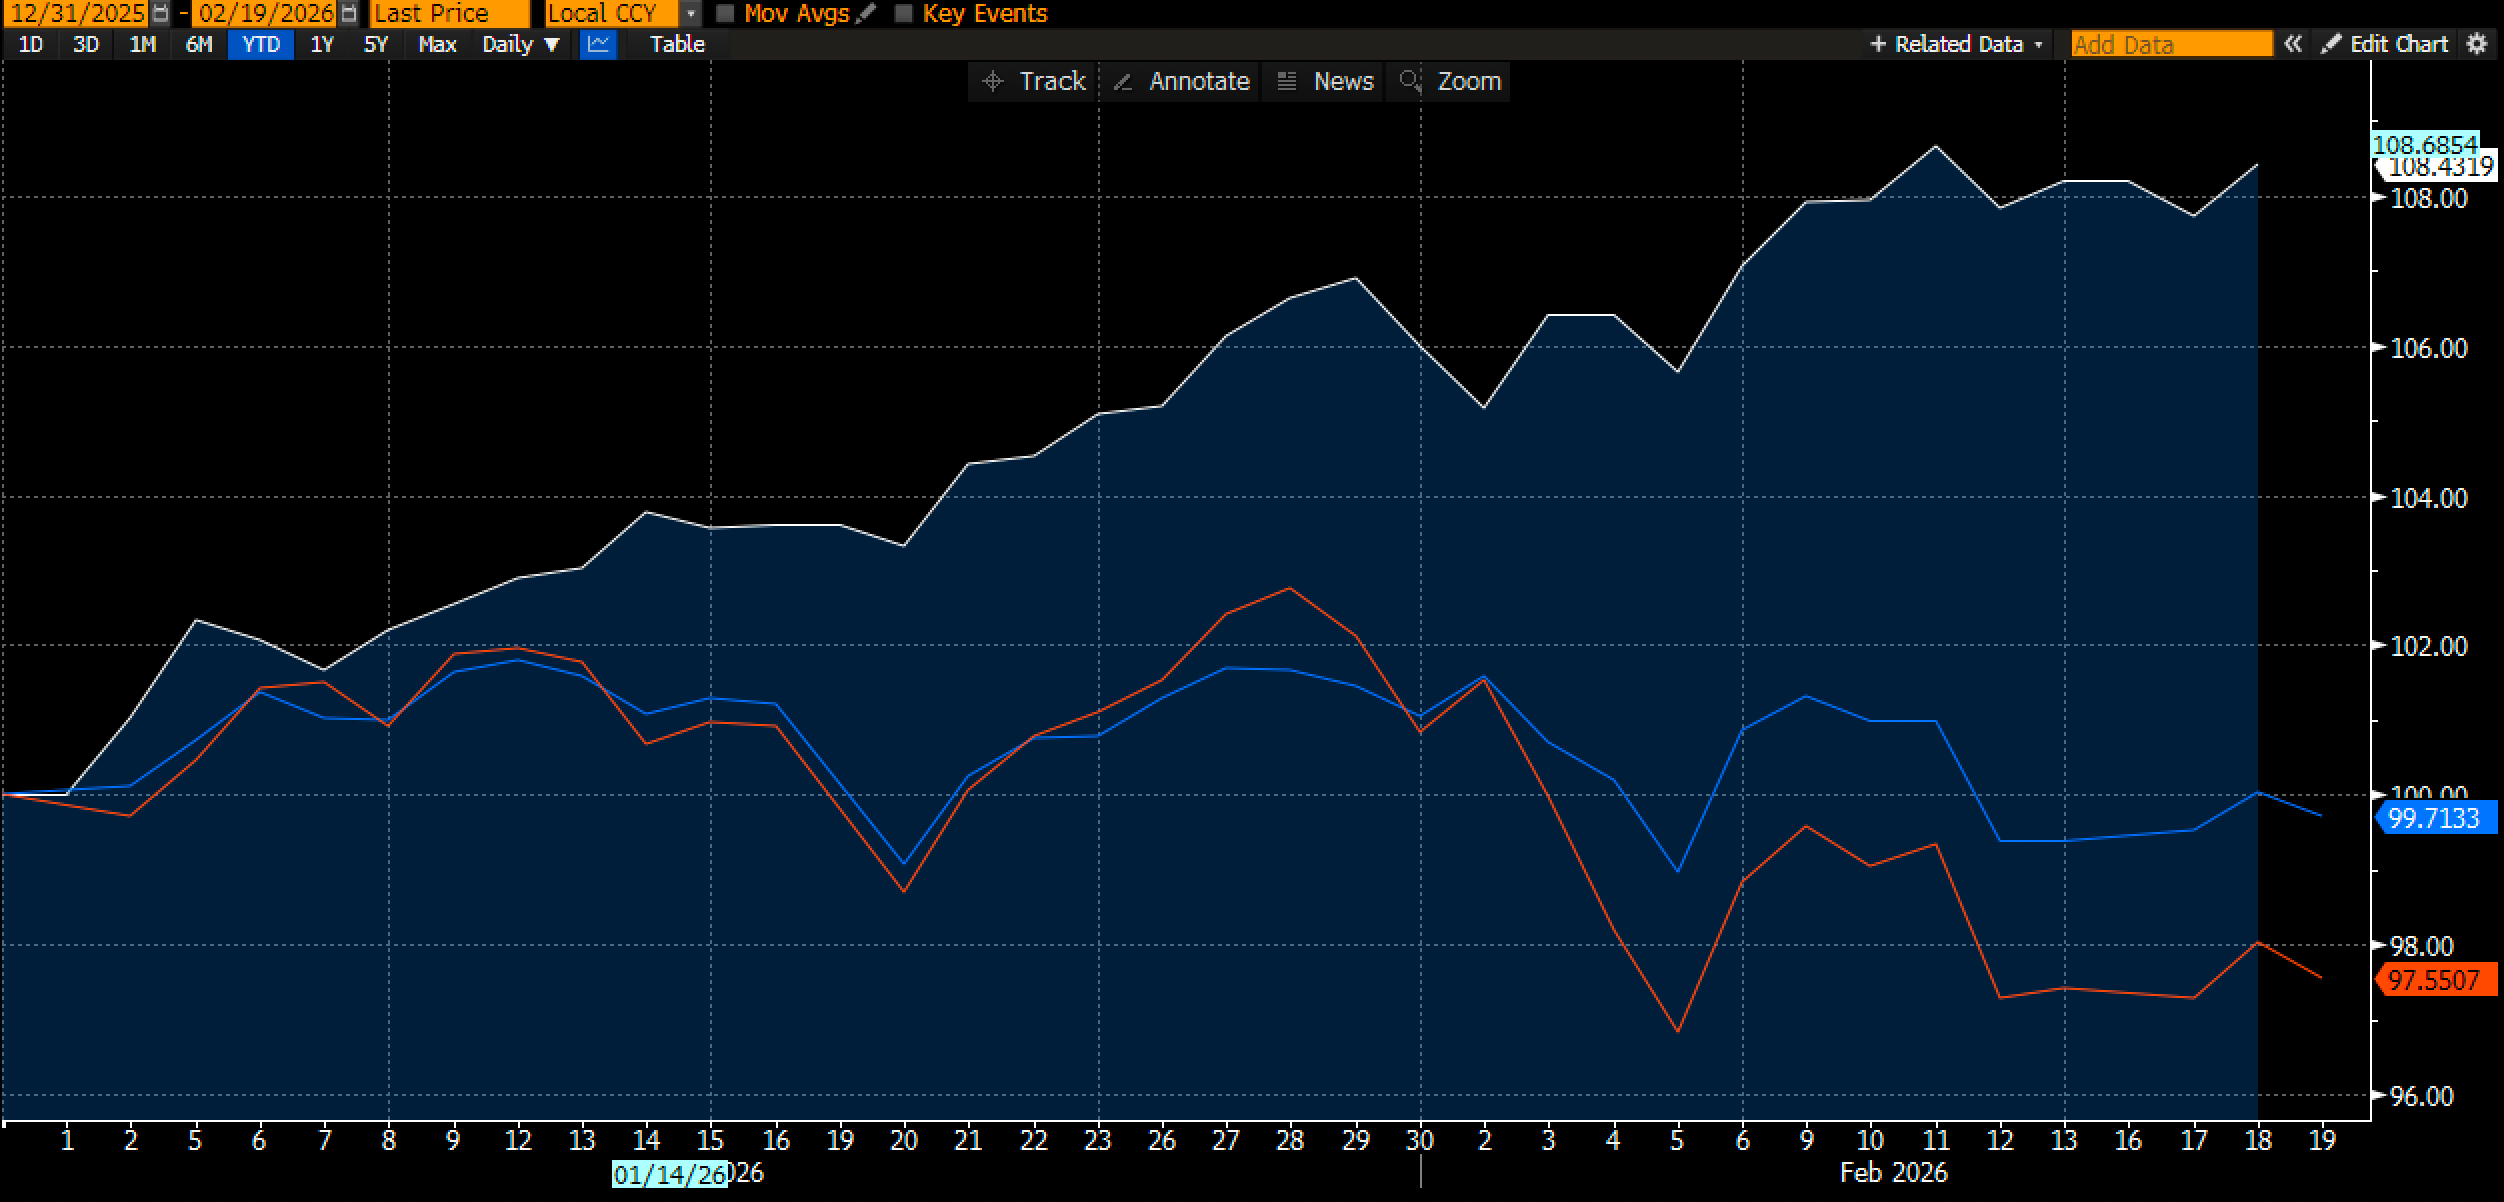2504x1202 pixels.
Task: Select the Annotate pencil tool
Action: click(x=1181, y=81)
